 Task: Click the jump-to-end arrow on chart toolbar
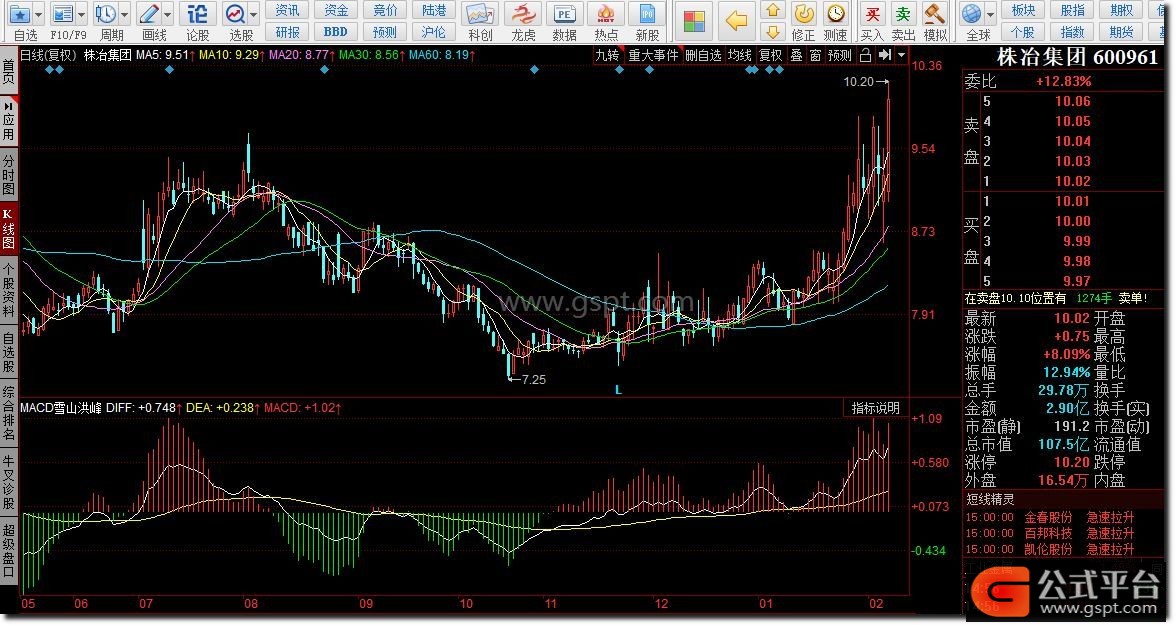click(885, 55)
